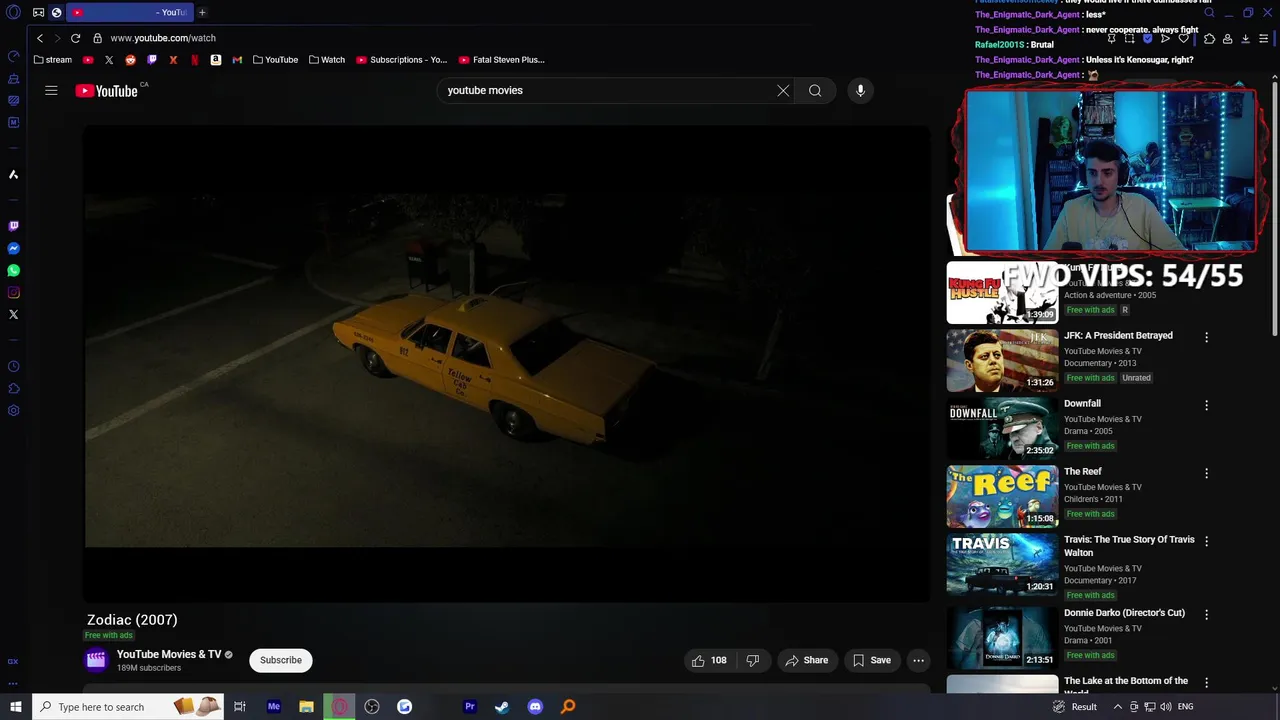
Task: Open OBS Studio from the taskbar
Action: tap(372, 707)
